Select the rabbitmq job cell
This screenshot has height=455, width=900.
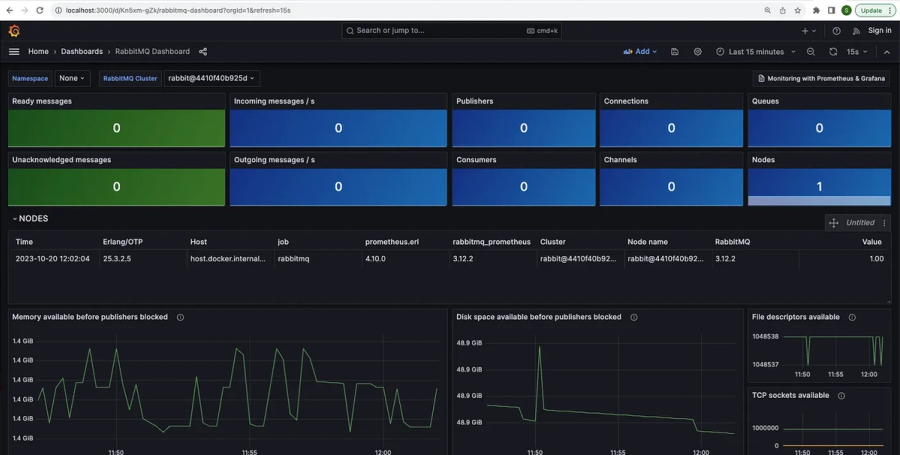click(293, 259)
